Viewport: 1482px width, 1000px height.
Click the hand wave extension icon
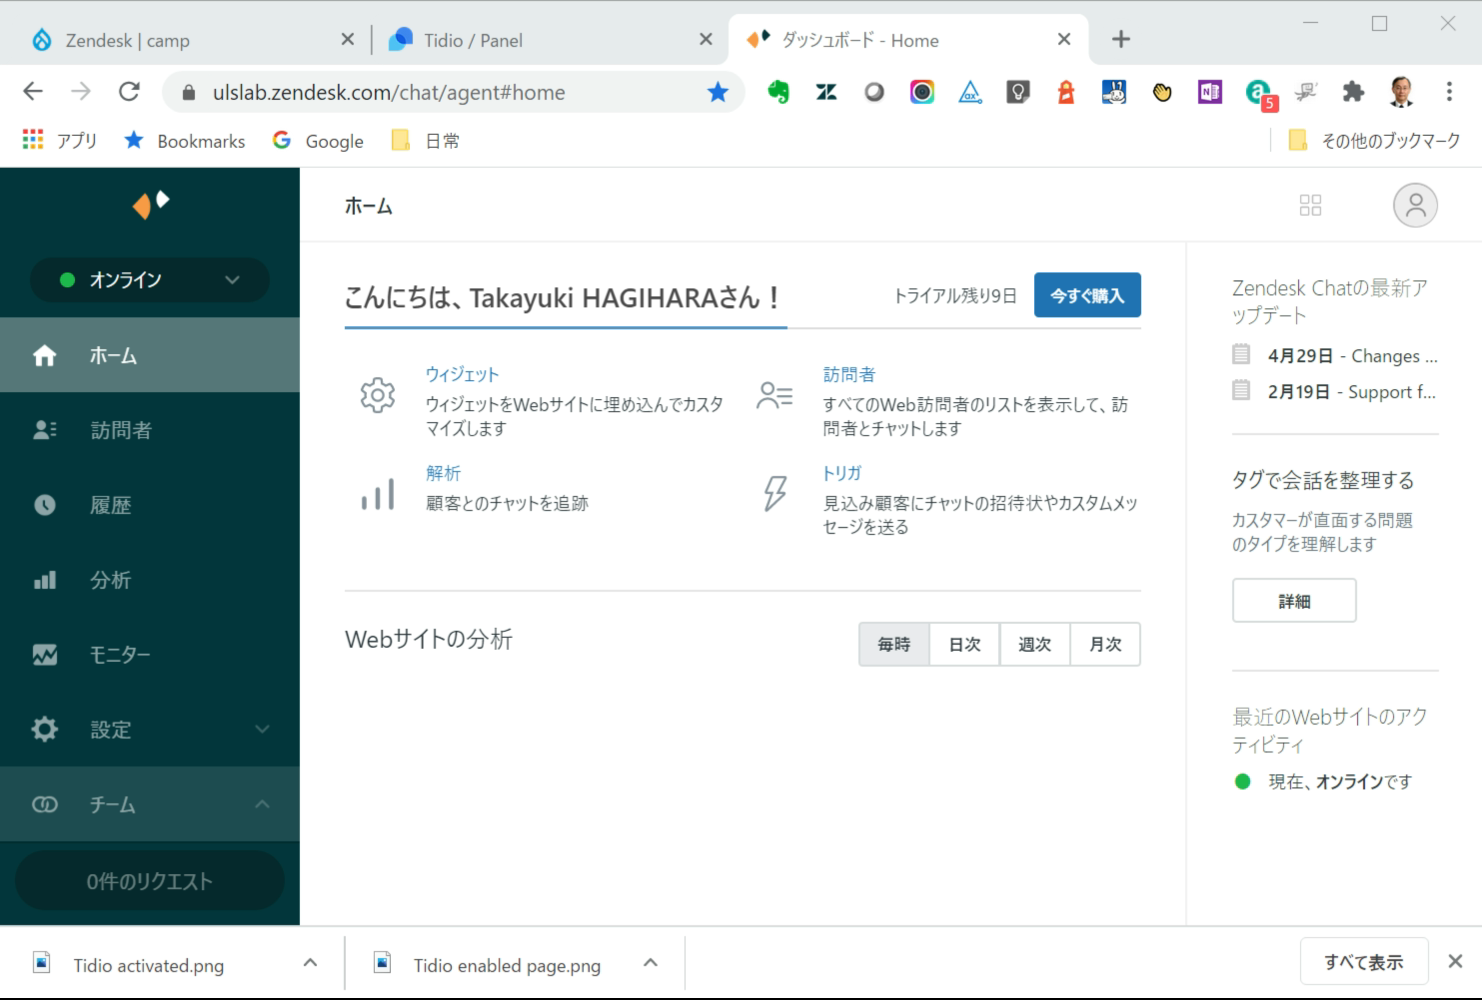[1162, 92]
